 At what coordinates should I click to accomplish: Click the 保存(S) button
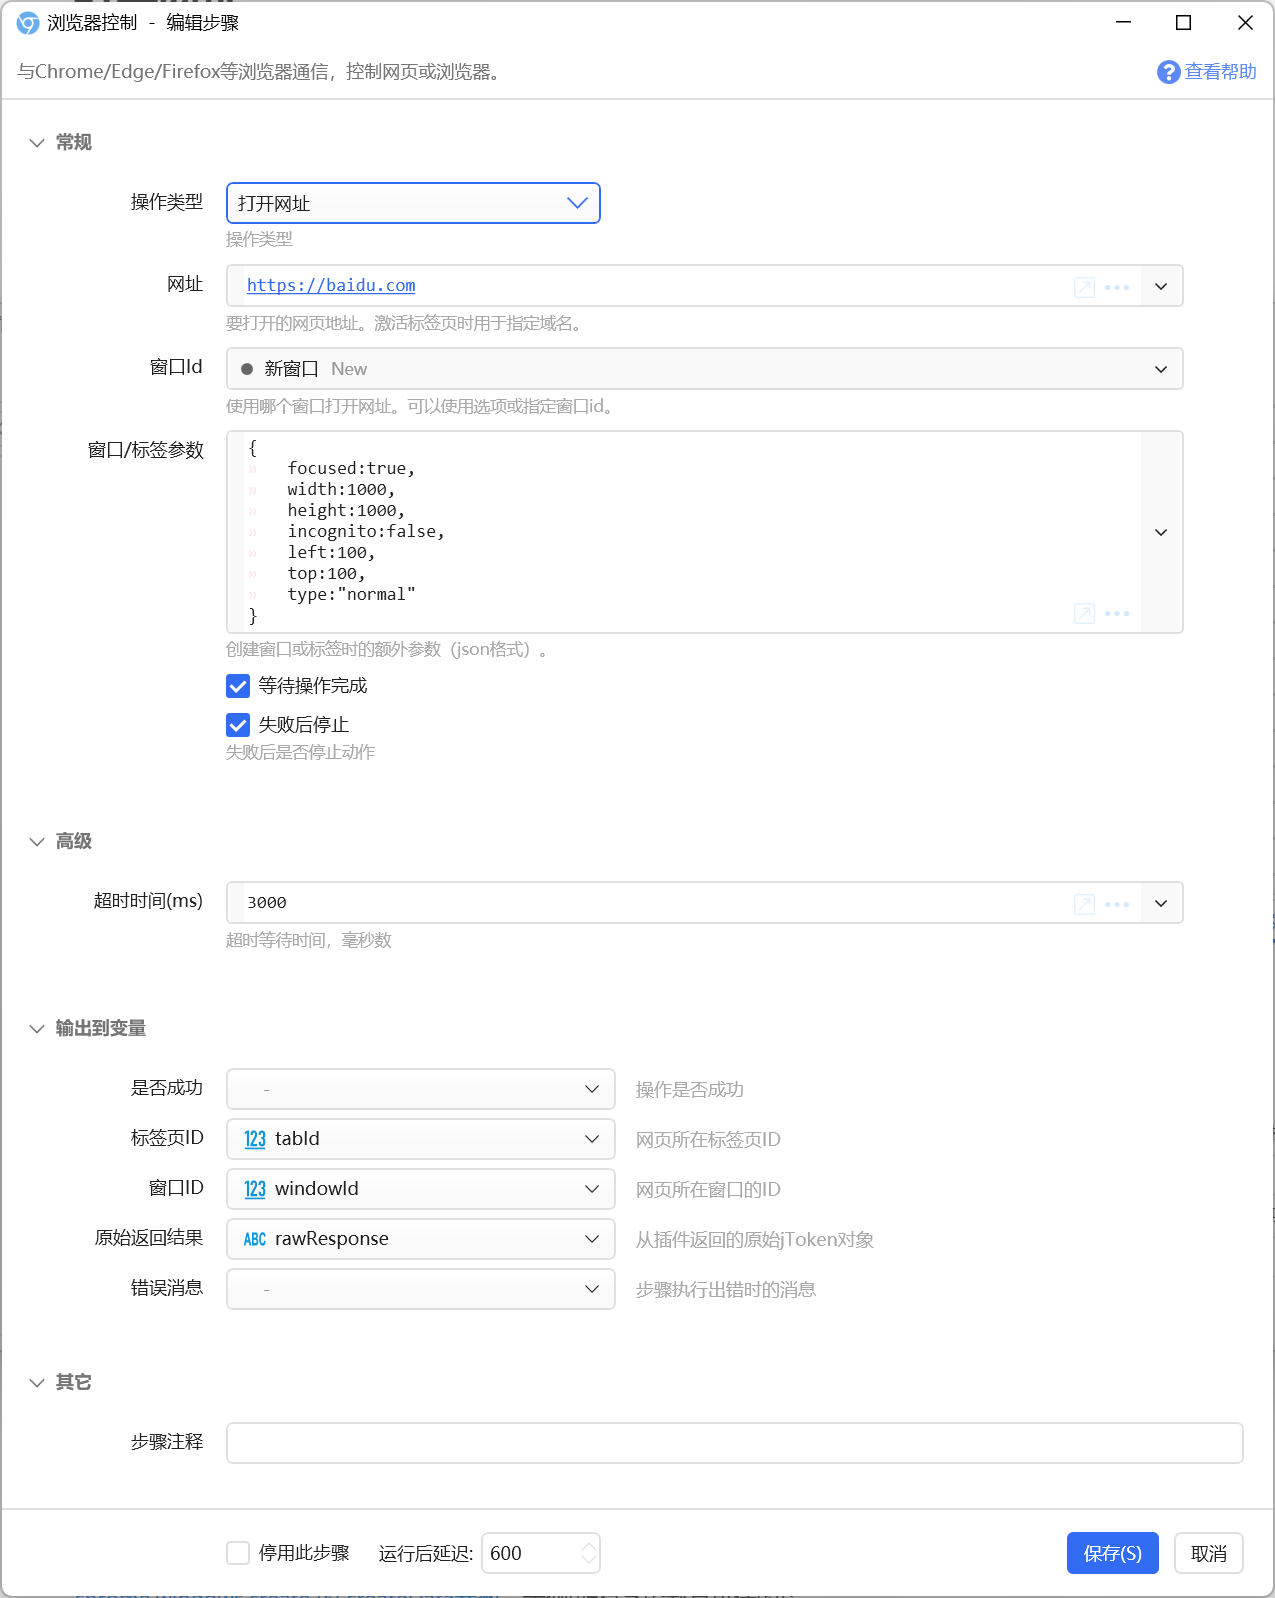1112,1553
